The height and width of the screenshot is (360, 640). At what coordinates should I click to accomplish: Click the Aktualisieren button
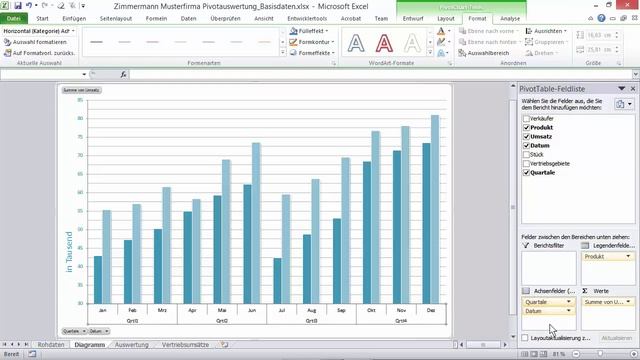tap(616, 338)
